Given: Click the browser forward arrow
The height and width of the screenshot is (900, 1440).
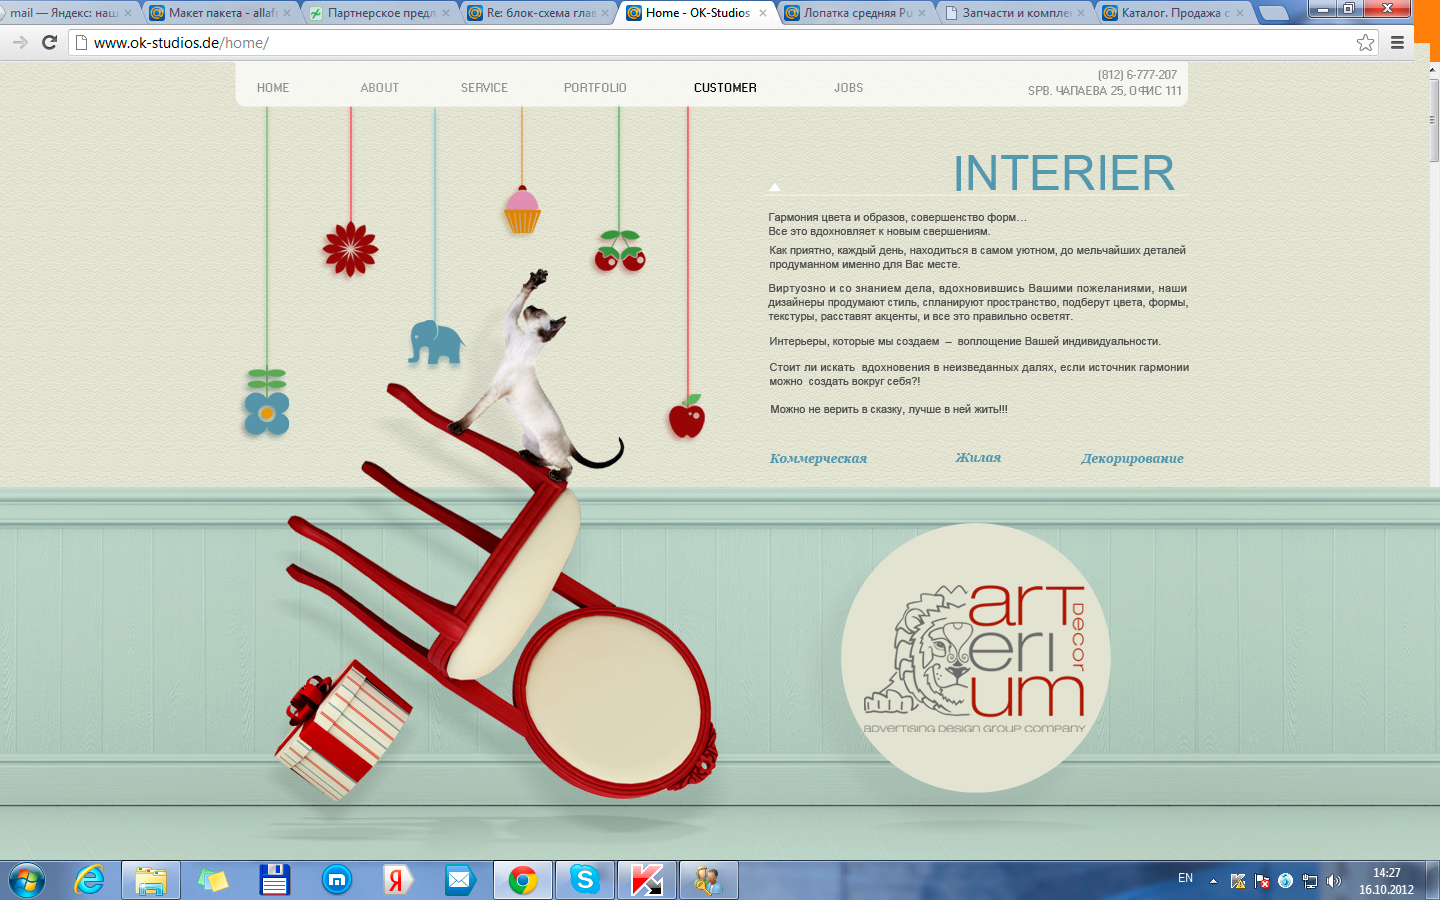Looking at the screenshot, I should (x=20, y=43).
